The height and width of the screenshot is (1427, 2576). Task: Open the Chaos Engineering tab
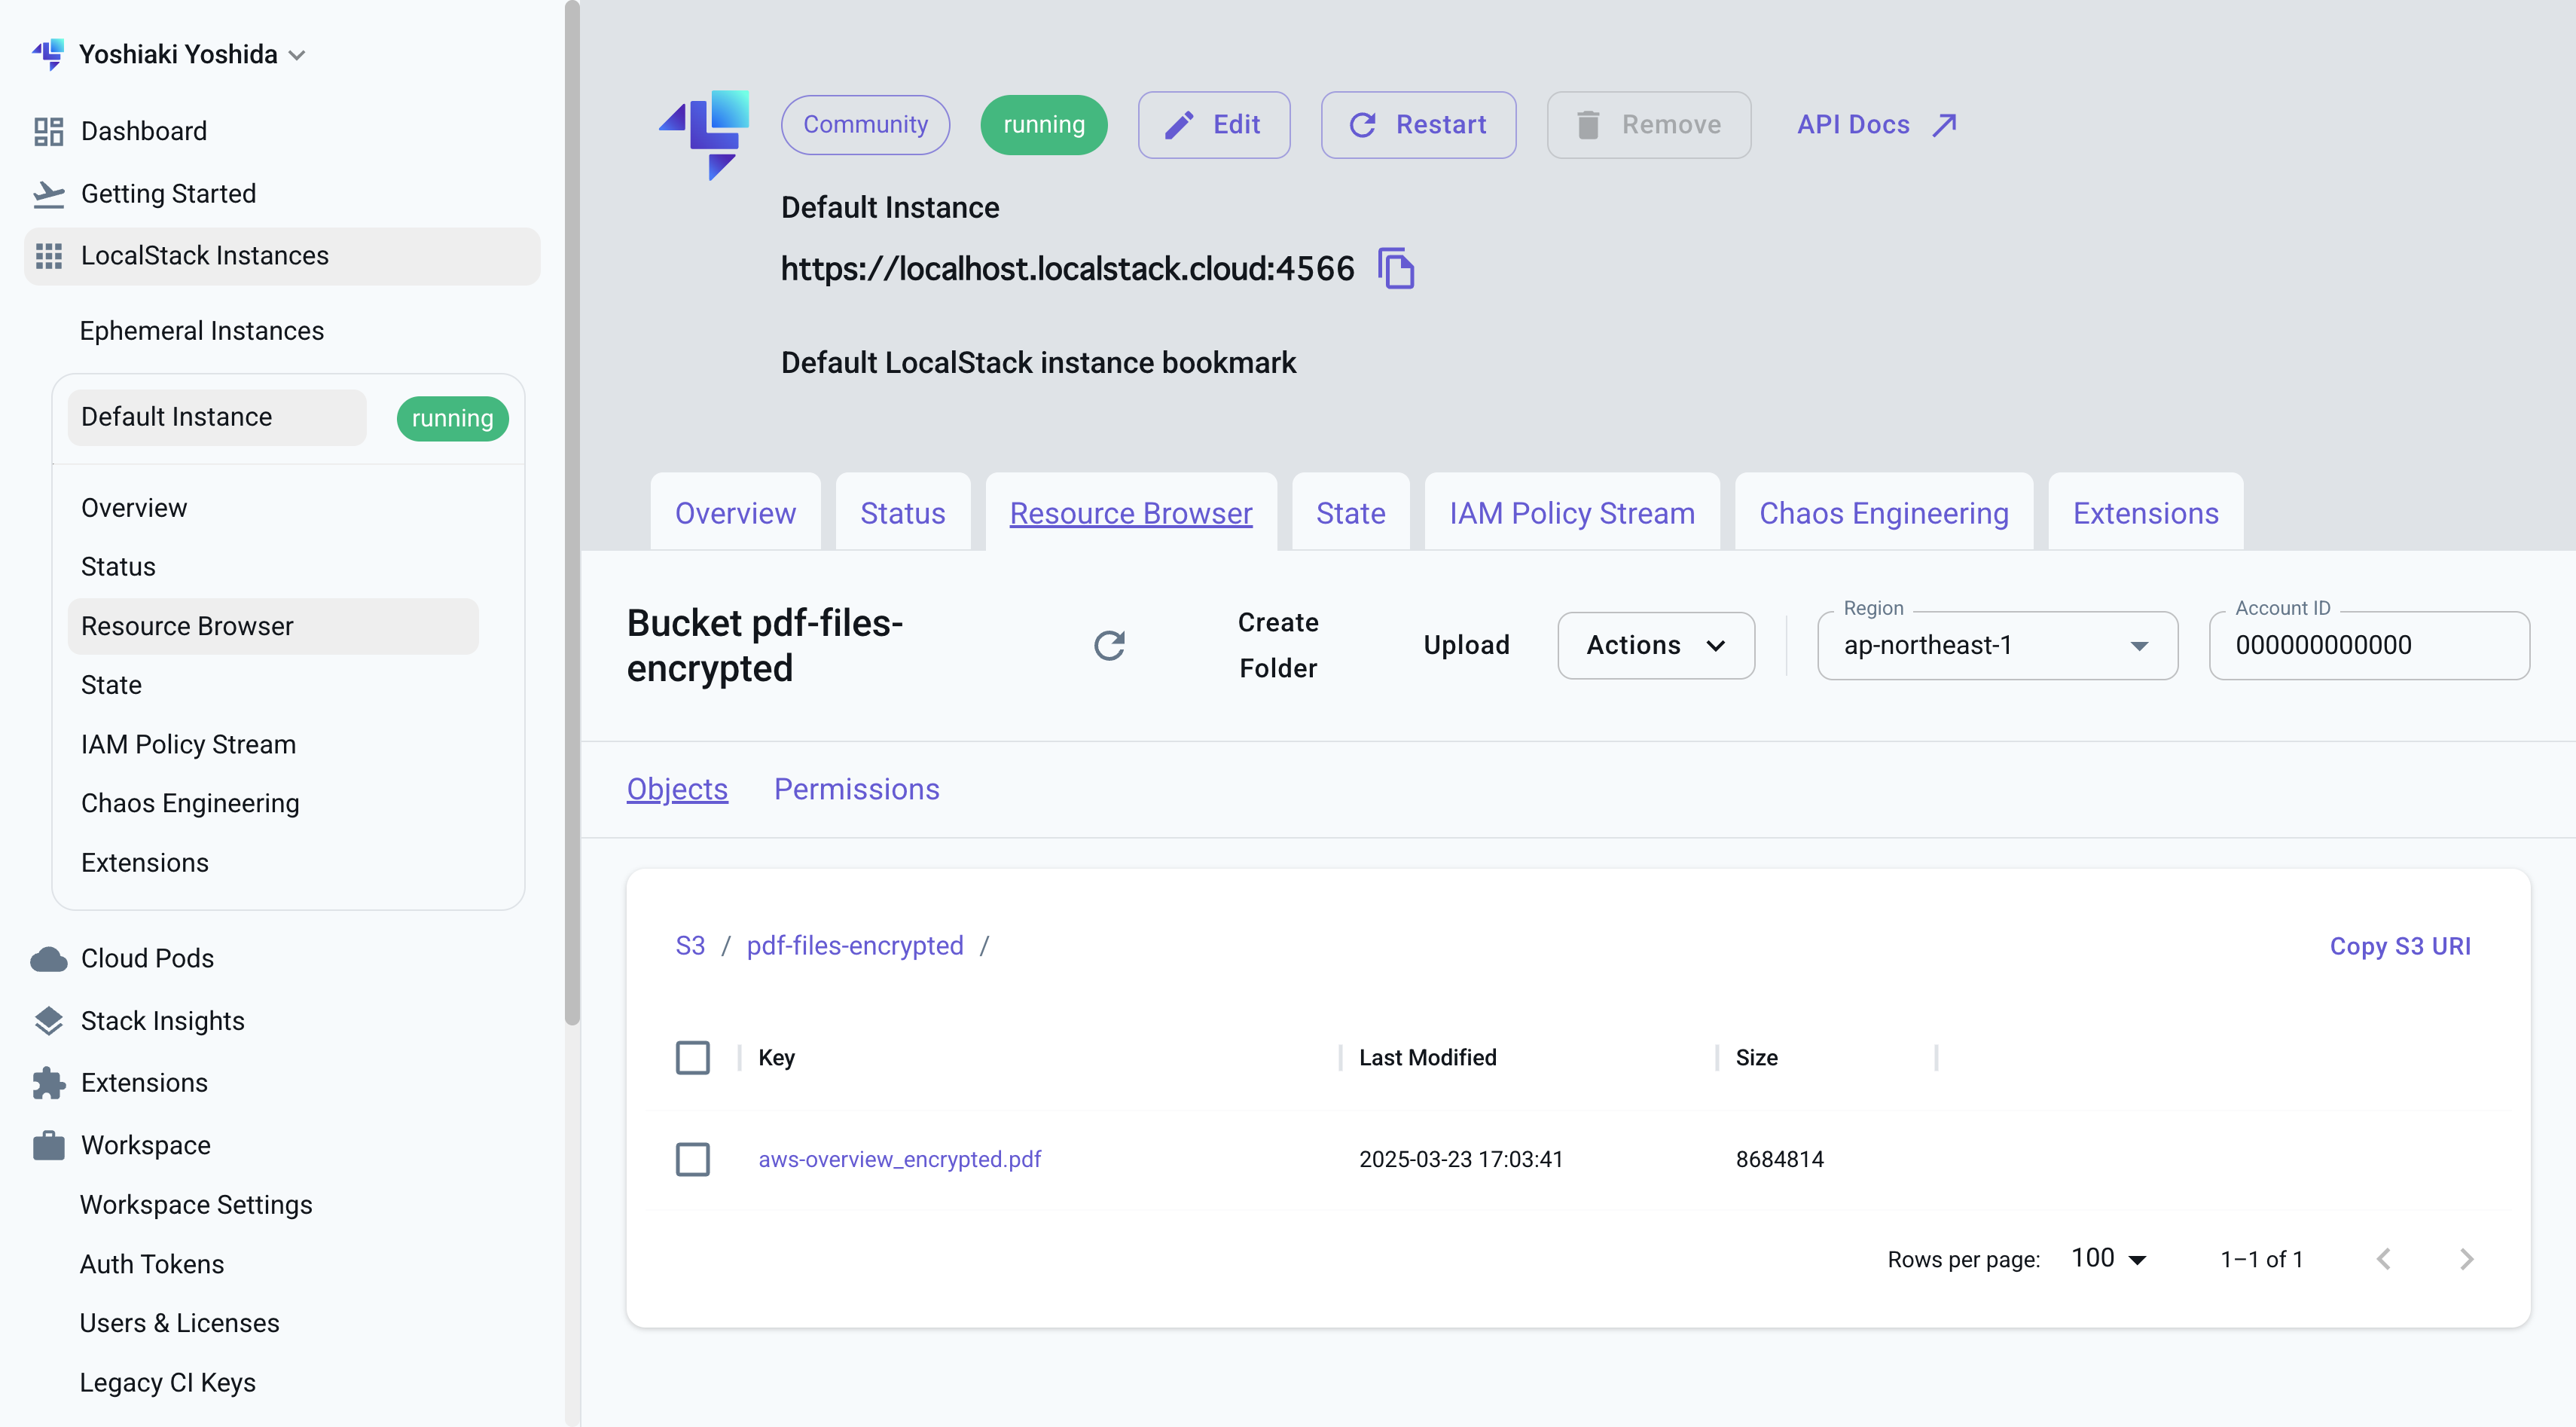click(1884, 513)
